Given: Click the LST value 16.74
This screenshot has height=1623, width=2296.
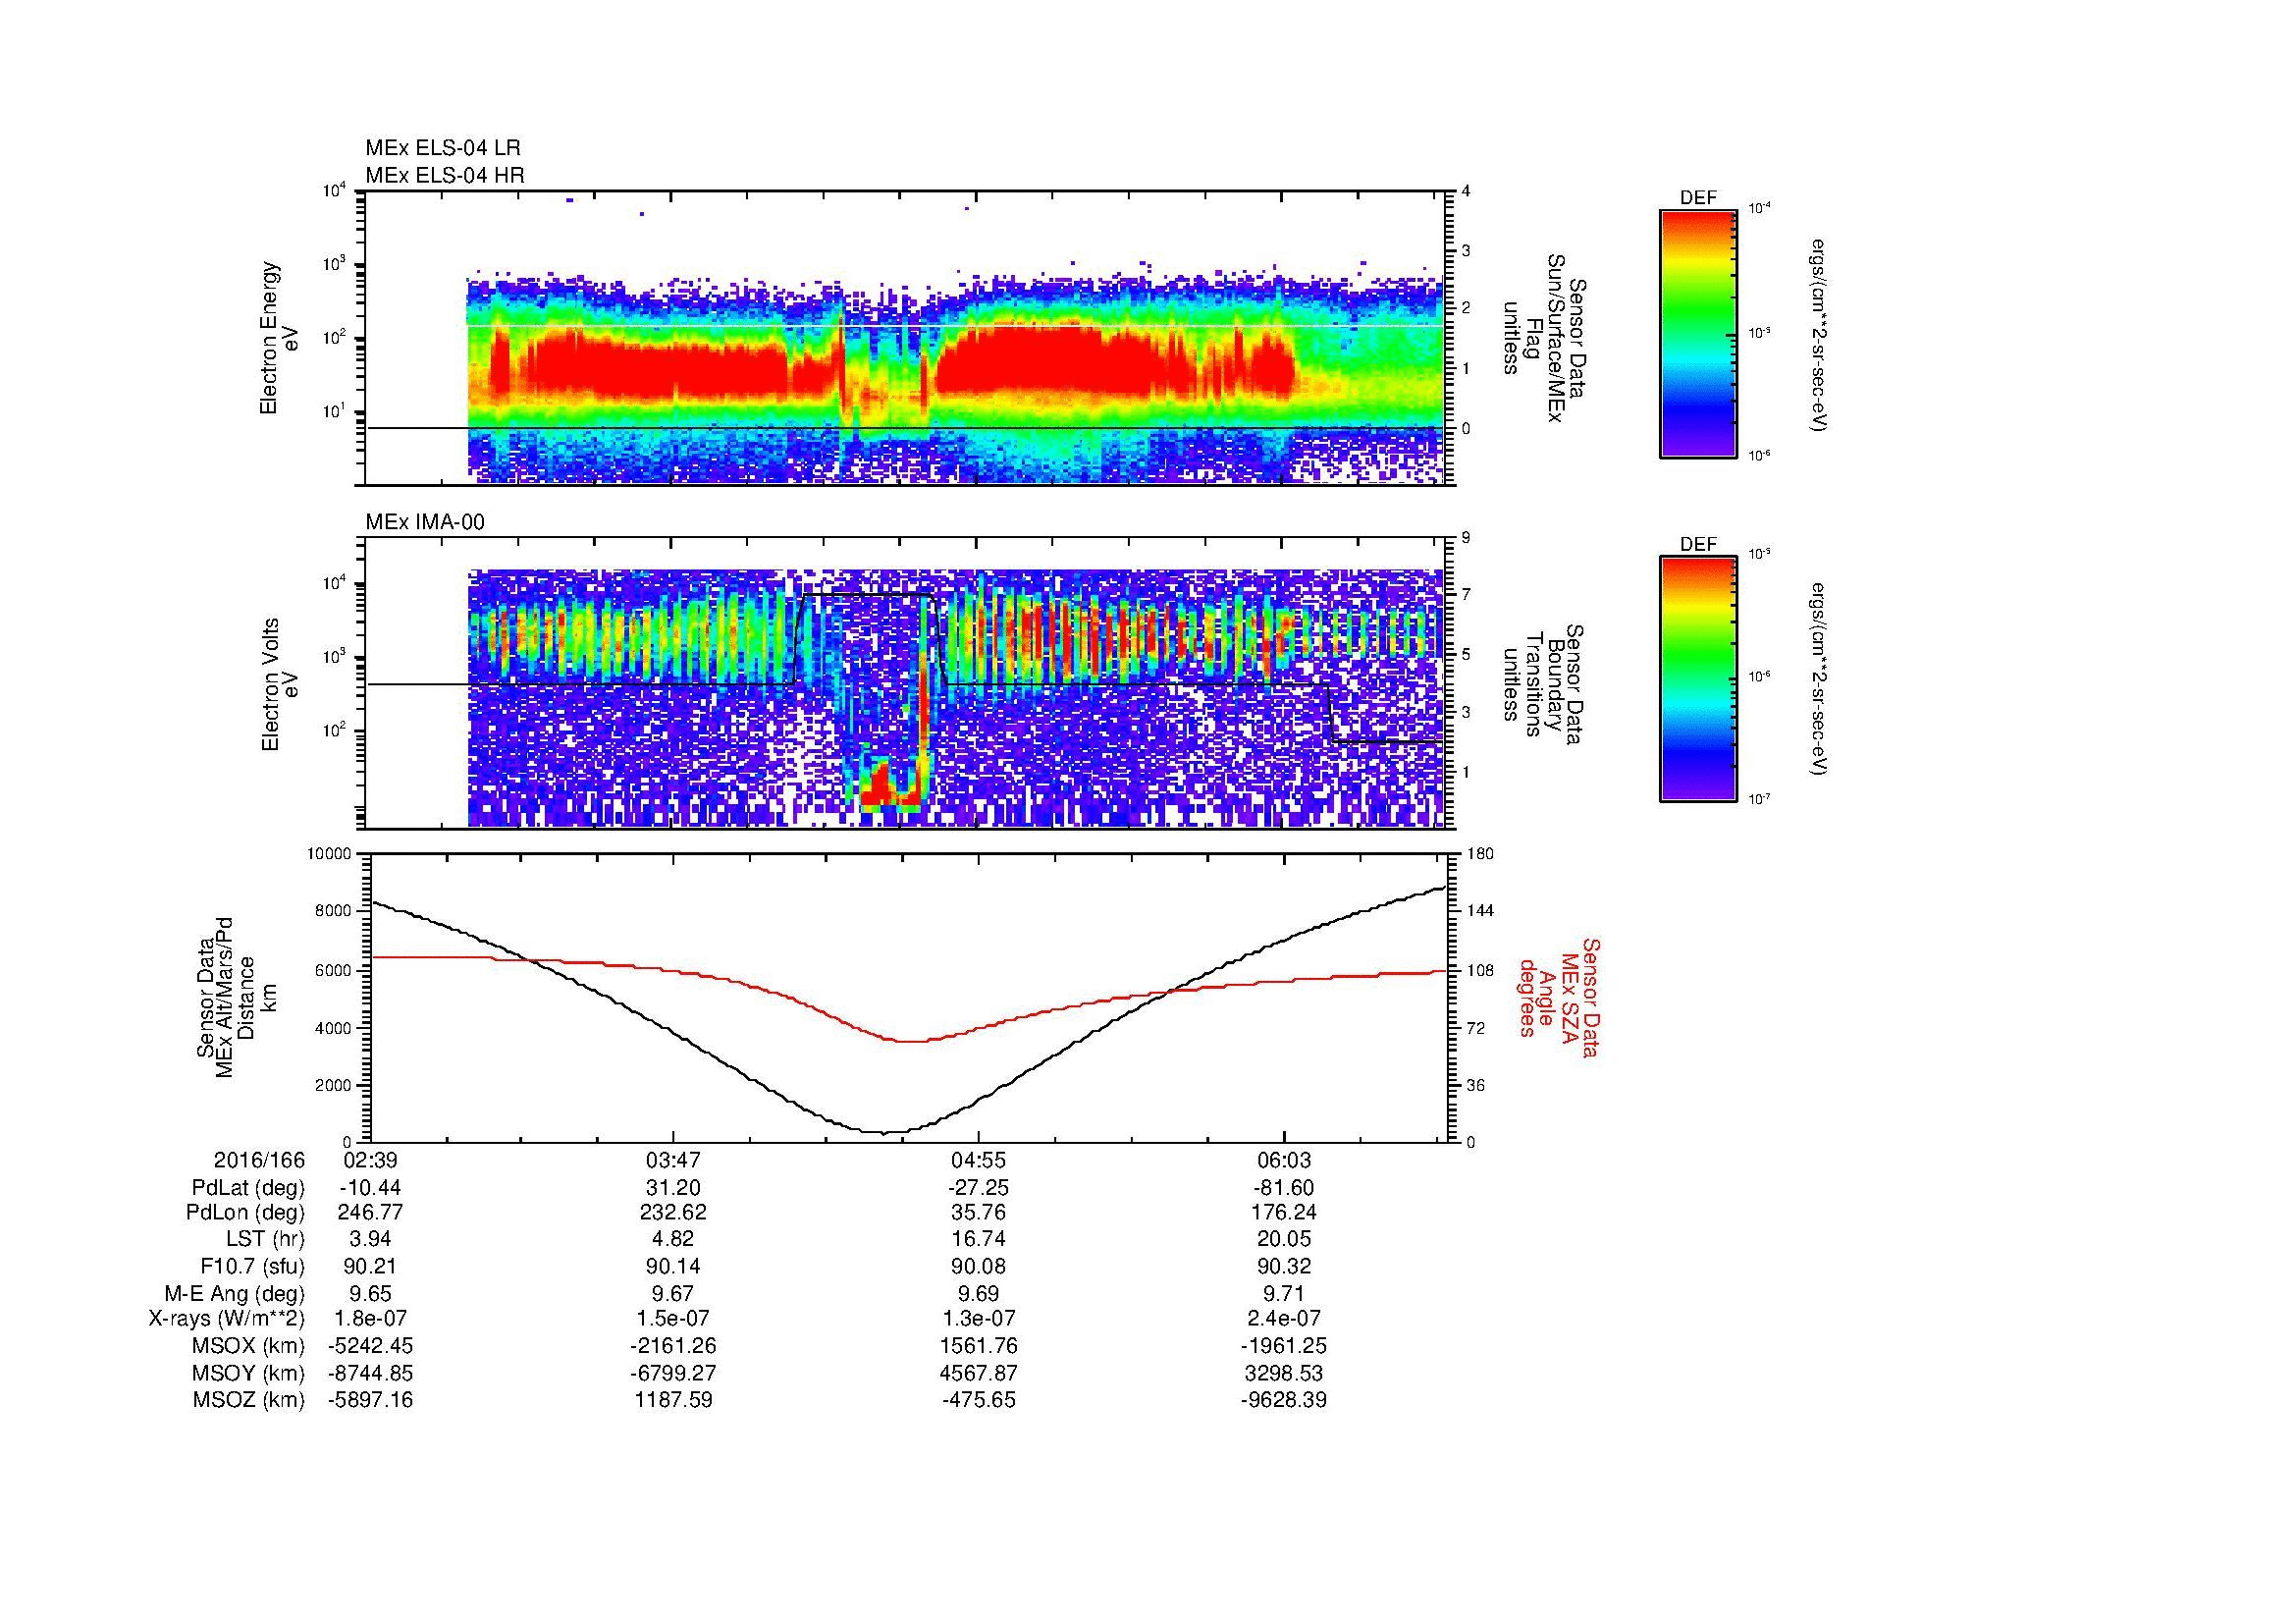Looking at the screenshot, I should pyautogui.click(x=978, y=1239).
